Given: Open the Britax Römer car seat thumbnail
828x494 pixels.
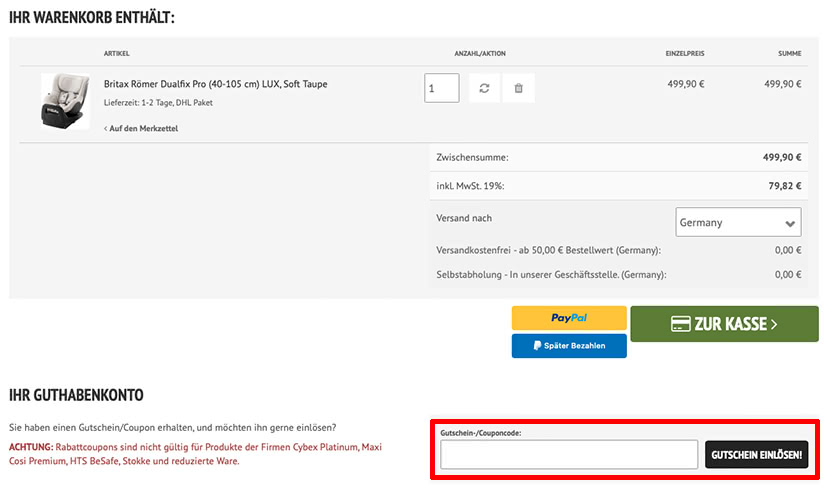Looking at the screenshot, I should (65, 101).
